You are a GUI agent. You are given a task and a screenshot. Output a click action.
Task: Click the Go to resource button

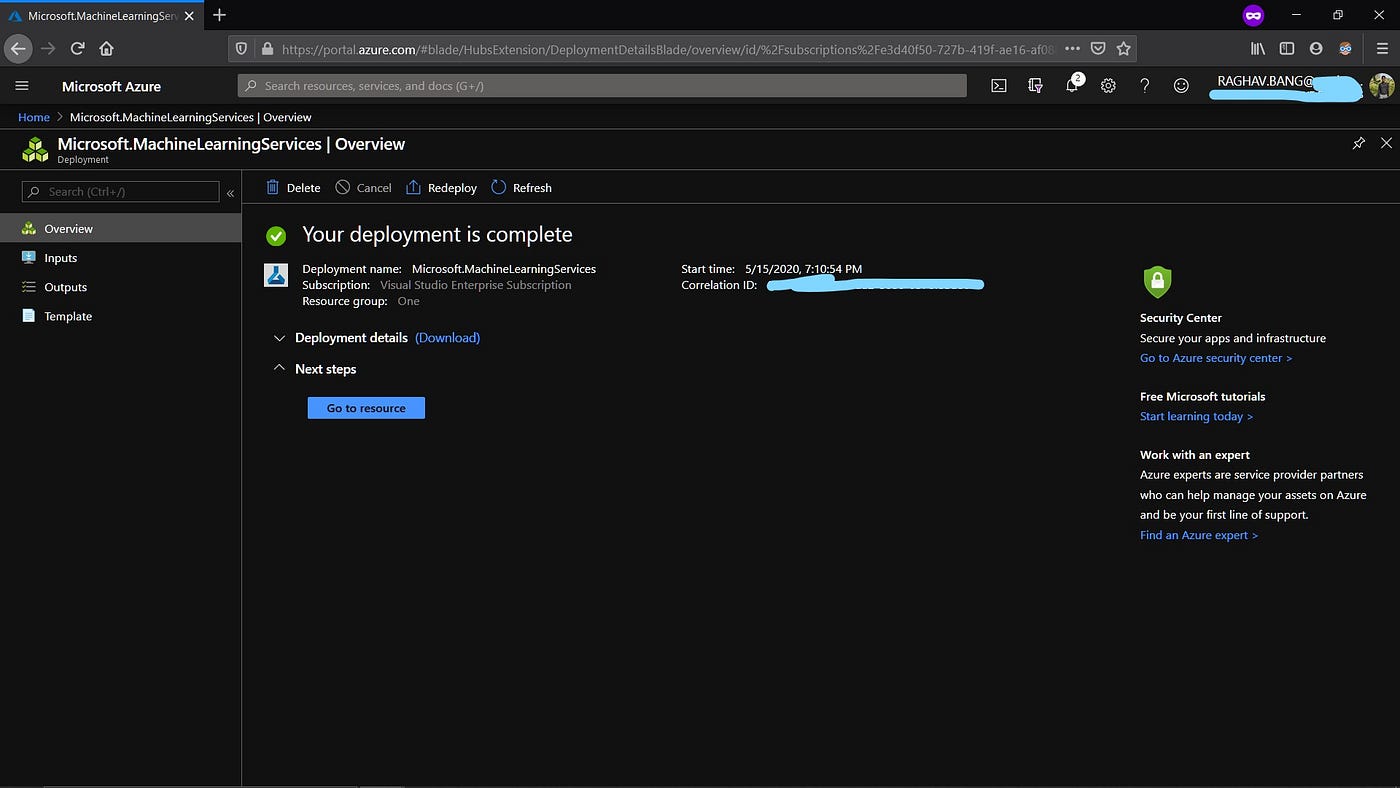366,408
